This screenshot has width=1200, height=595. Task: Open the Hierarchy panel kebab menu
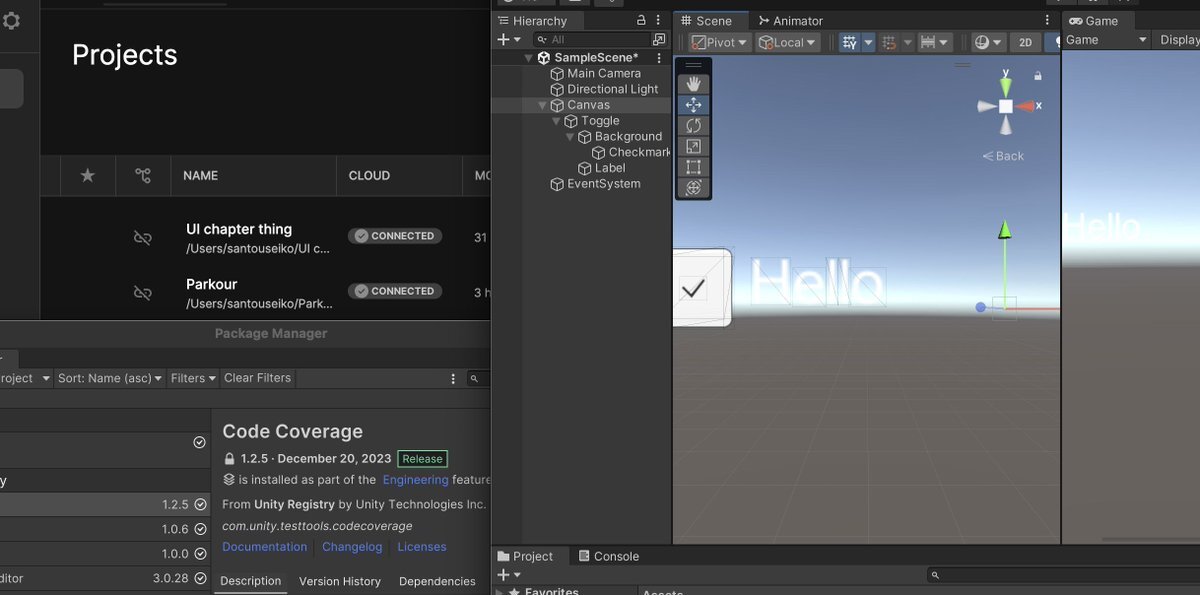[x=659, y=21]
